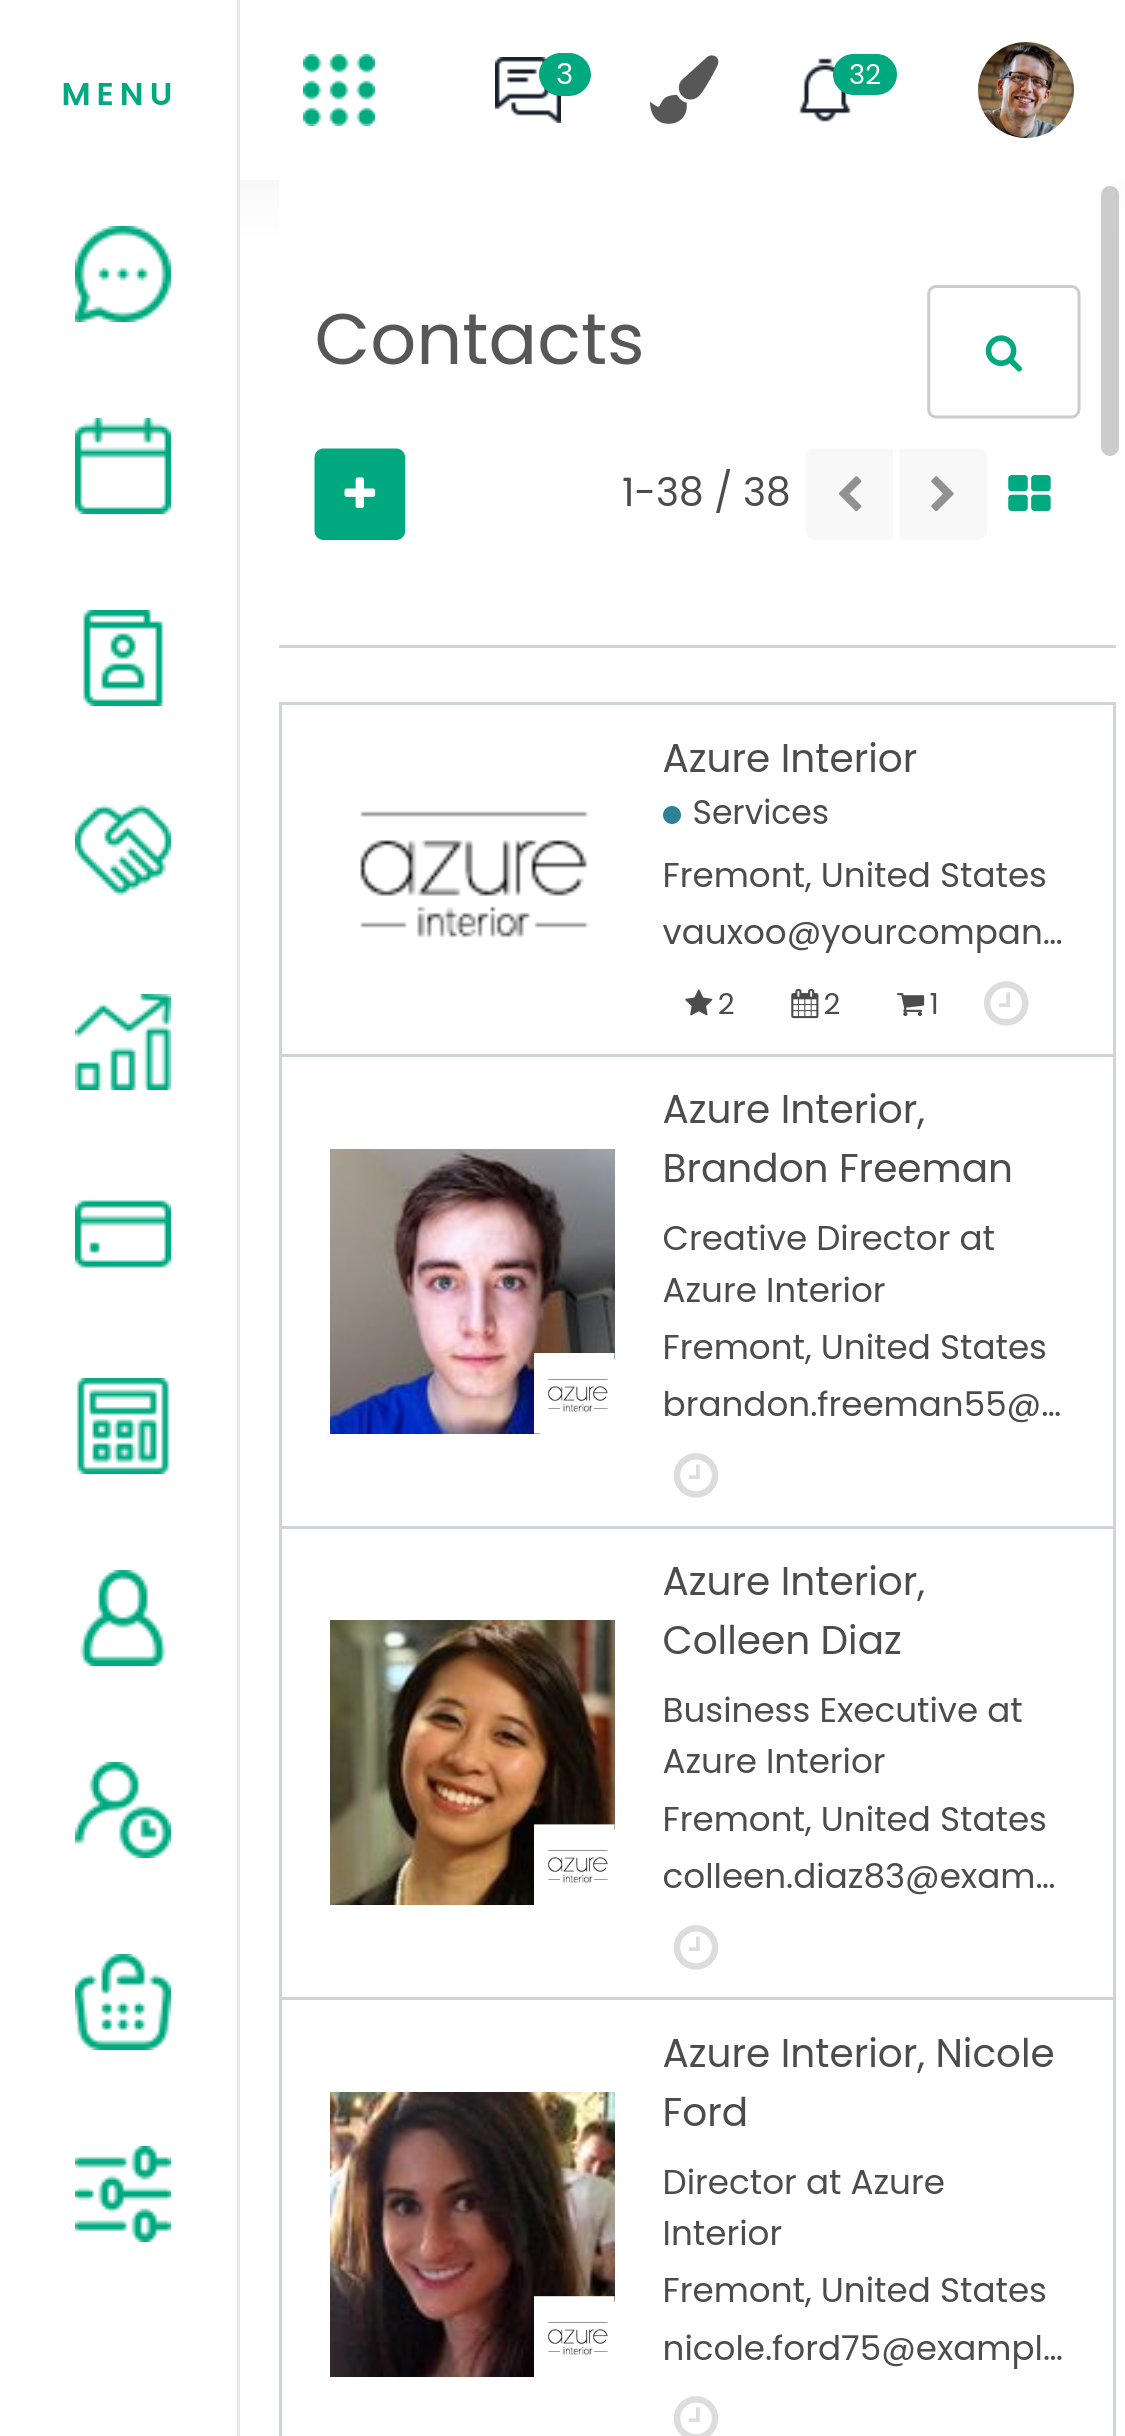Open the Calendar app in sidebar

[122, 466]
